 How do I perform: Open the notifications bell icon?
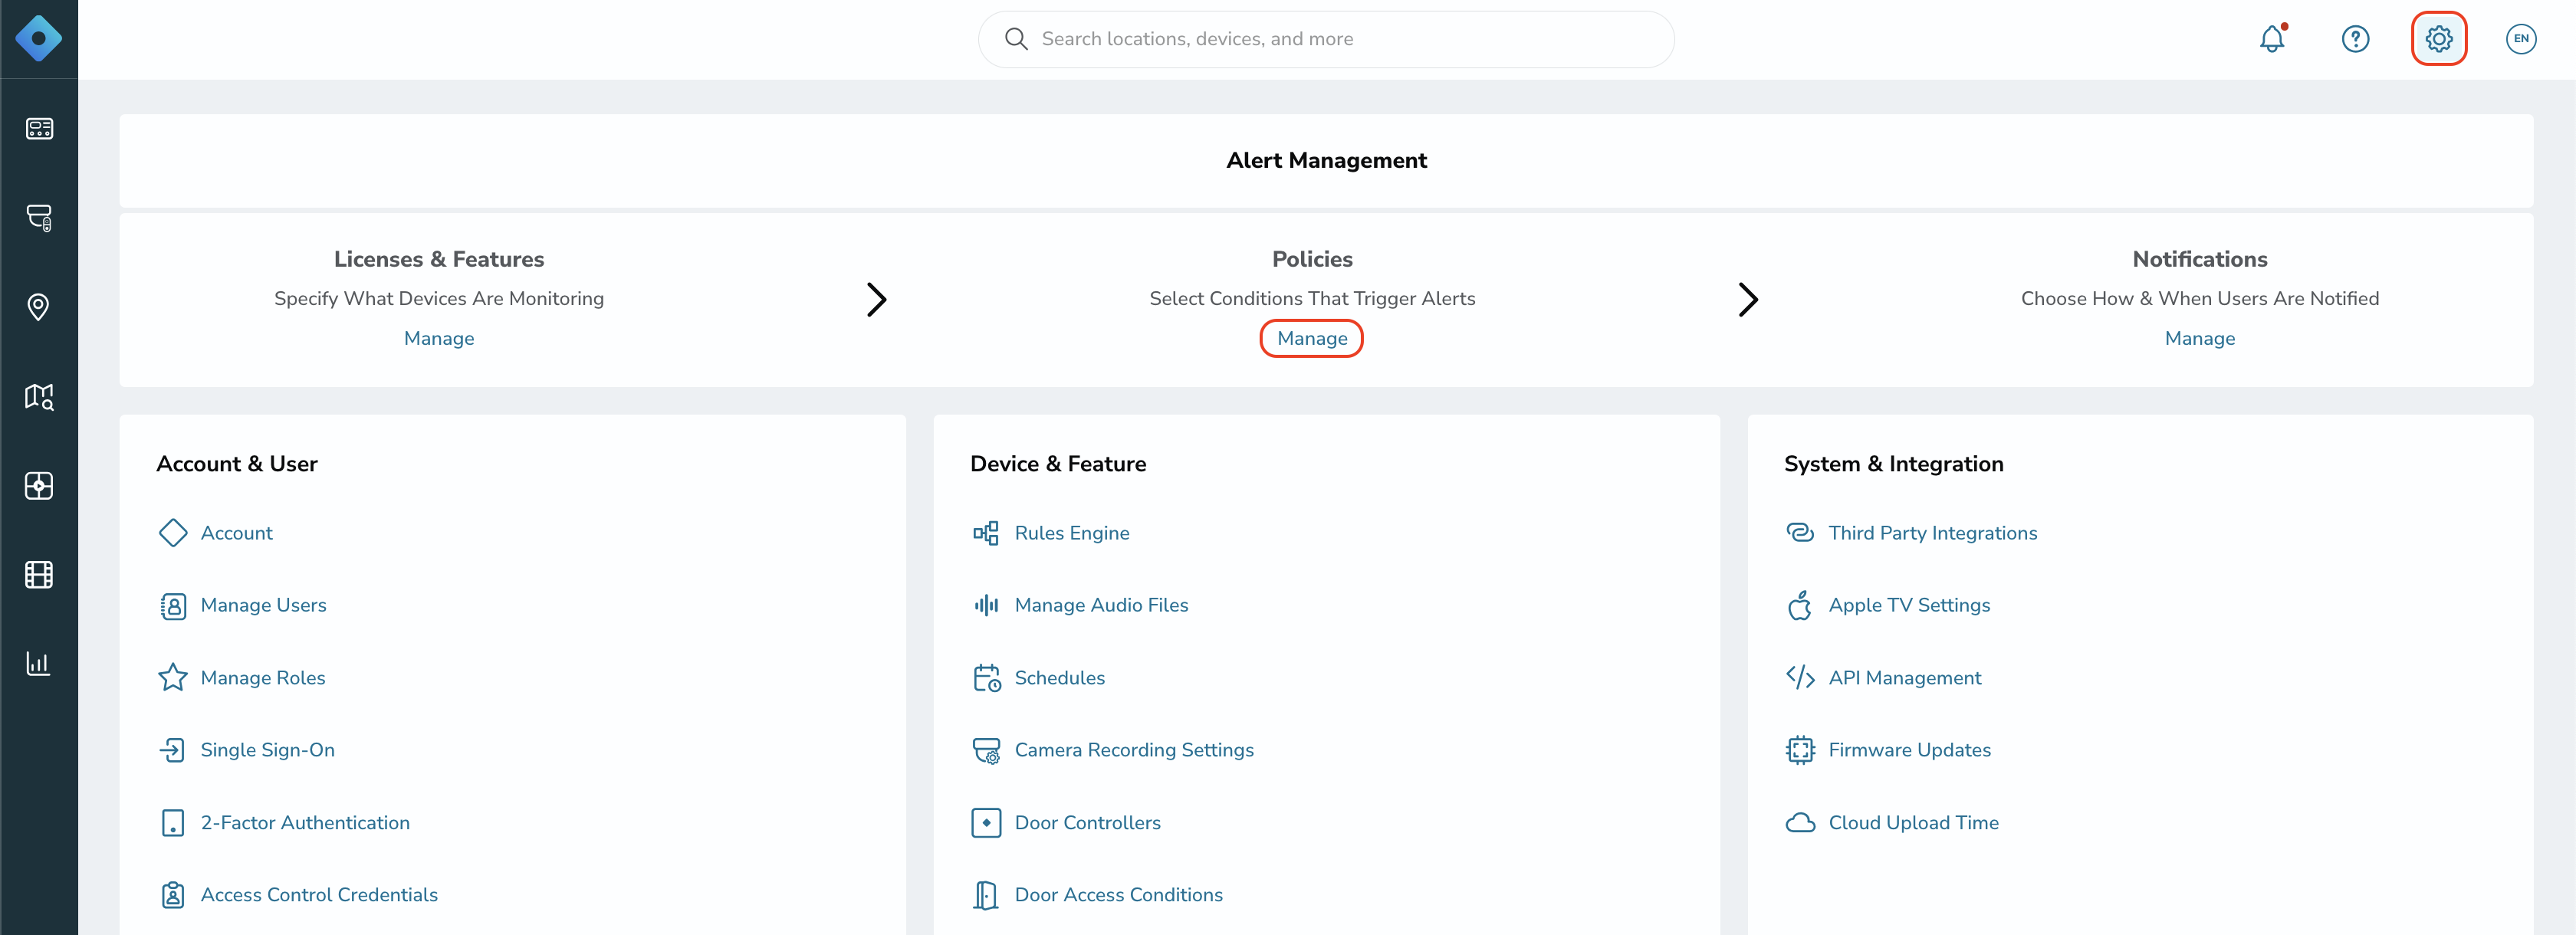pyautogui.click(x=2272, y=39)
